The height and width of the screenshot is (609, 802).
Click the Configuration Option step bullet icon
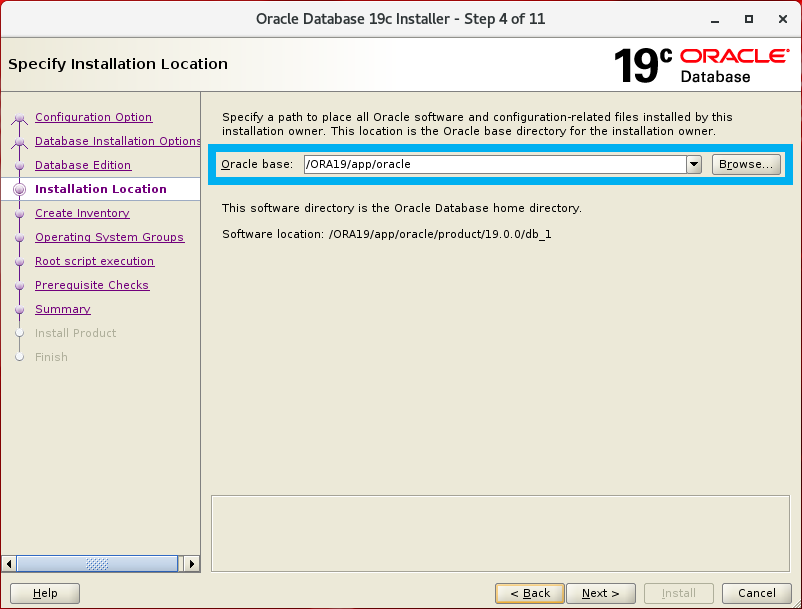19,119
